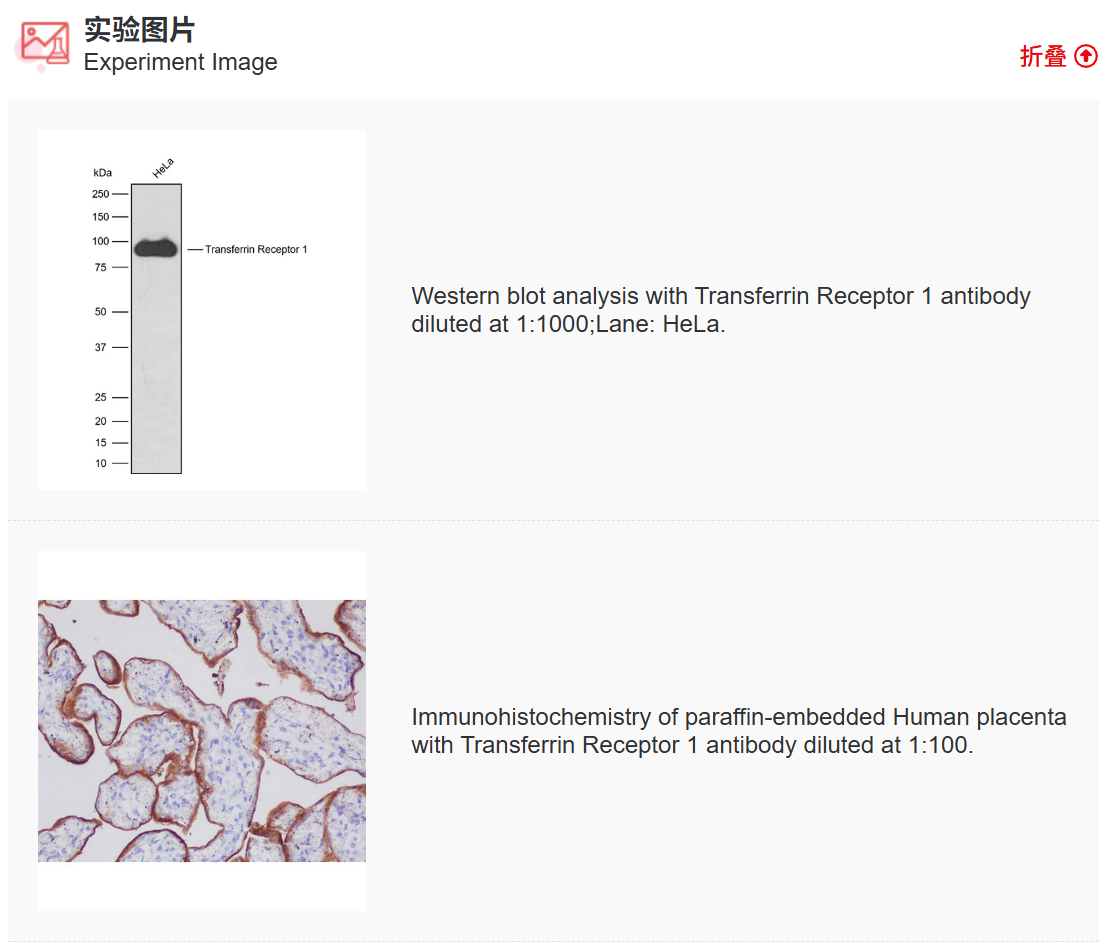
Task: Click the Experiment Image subtitle text
Action: [182, 62]
